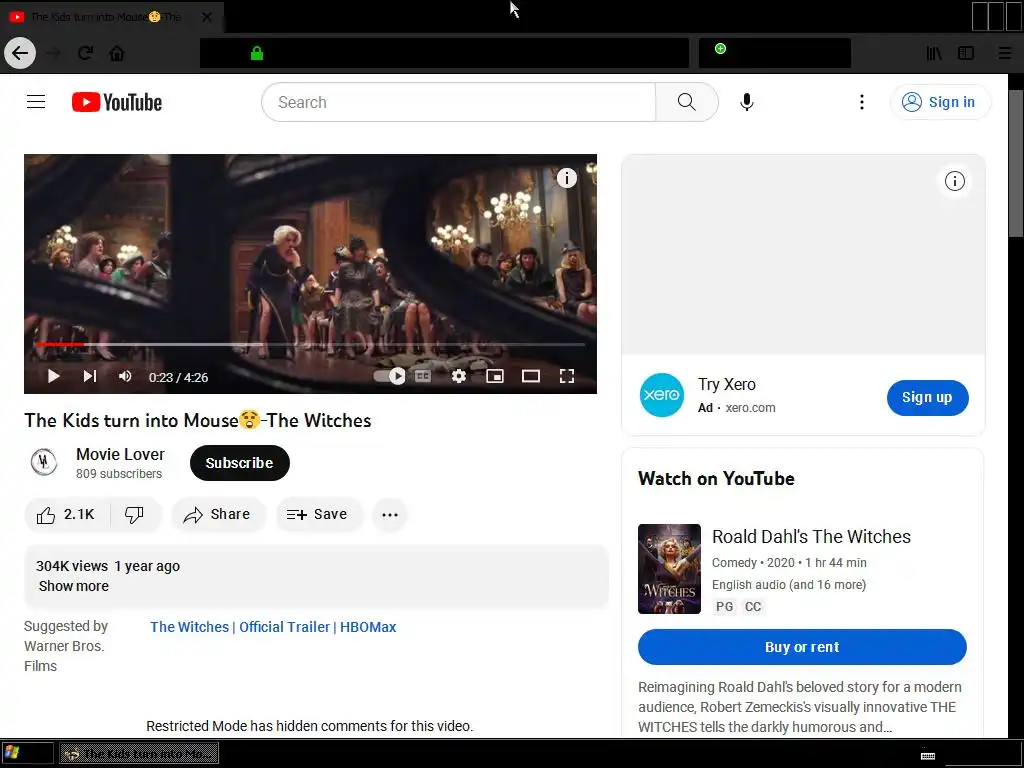Click the green padlock security icon
This screenshot has width=1024, height=768.
tap(257, 53)
